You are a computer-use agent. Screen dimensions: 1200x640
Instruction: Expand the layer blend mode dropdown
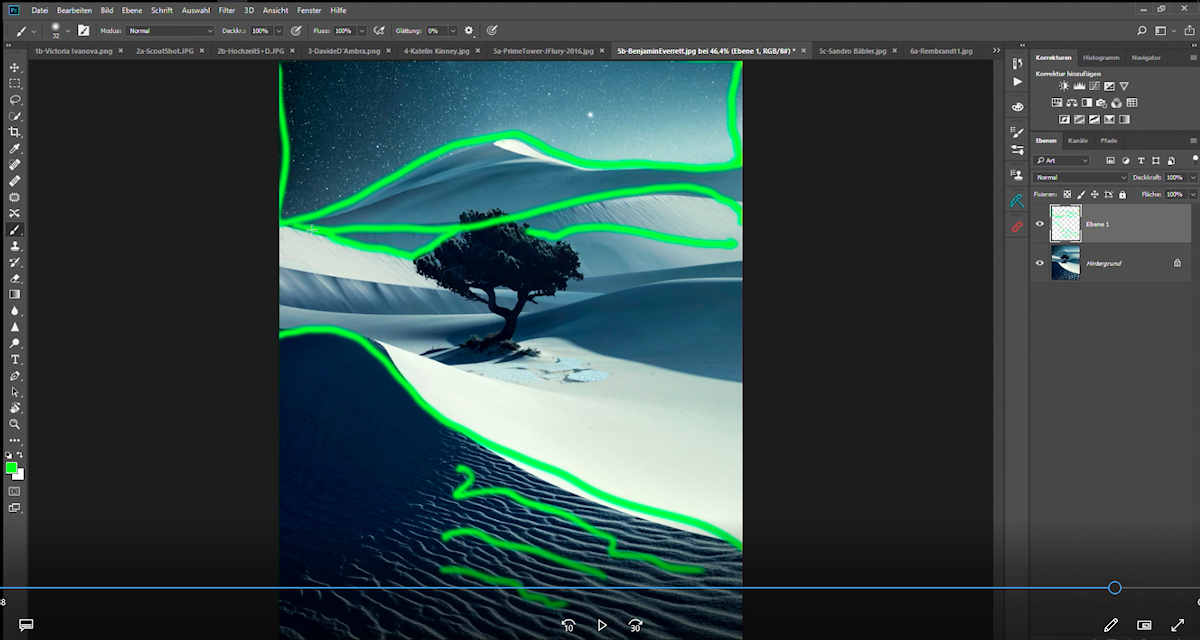click(1082, 177)
